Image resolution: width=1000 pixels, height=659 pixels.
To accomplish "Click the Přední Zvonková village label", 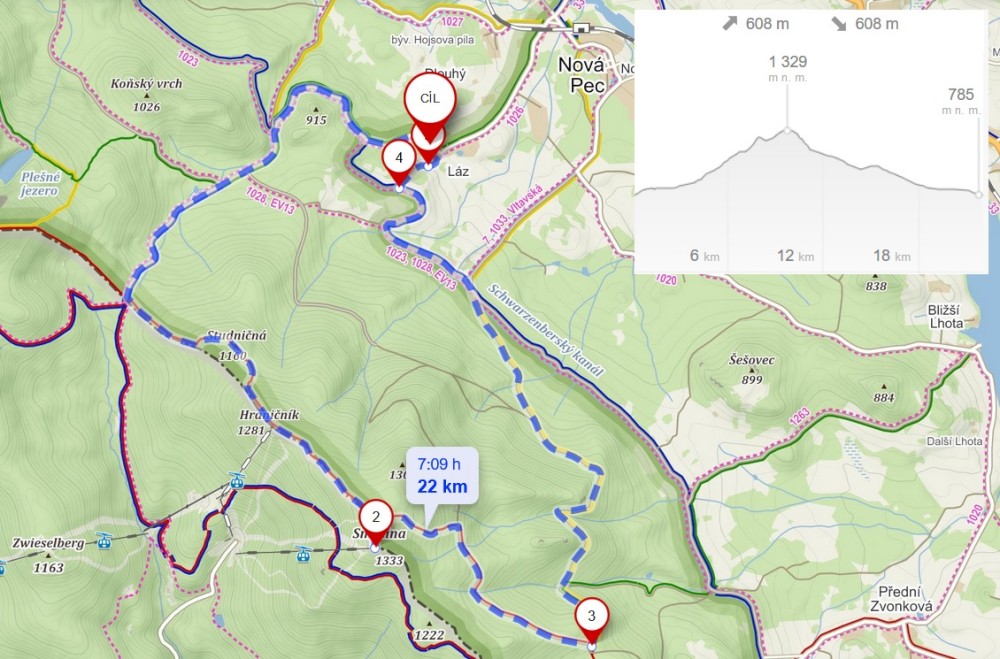I will (x=901, y=599).
